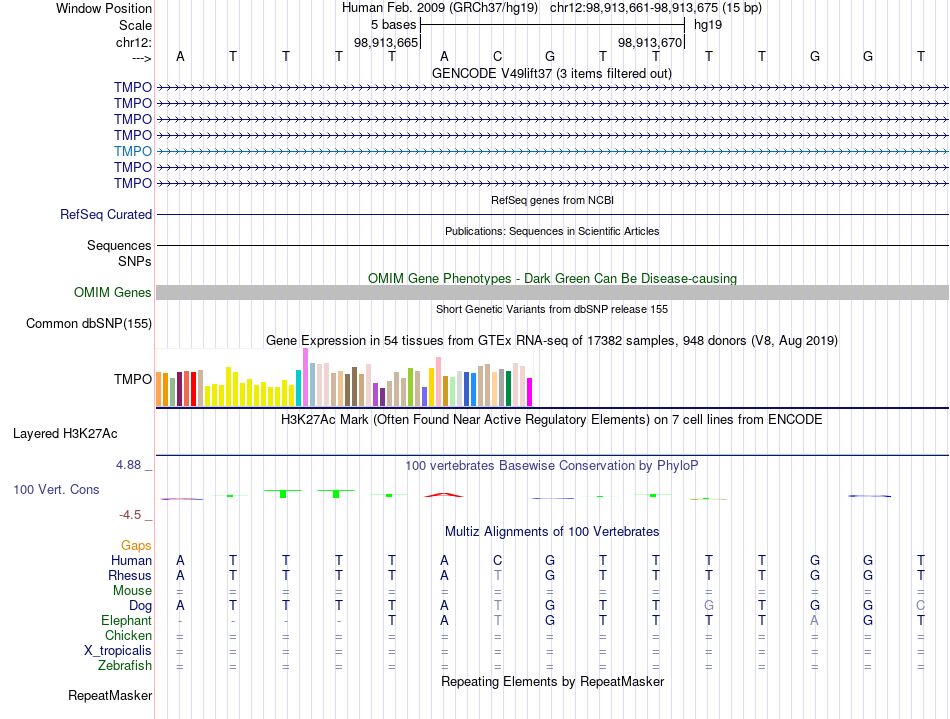The height and width of the screenshot is (719, 950).
Task: Select the OMIM Genes gray bar
Action: pos(552,293)
